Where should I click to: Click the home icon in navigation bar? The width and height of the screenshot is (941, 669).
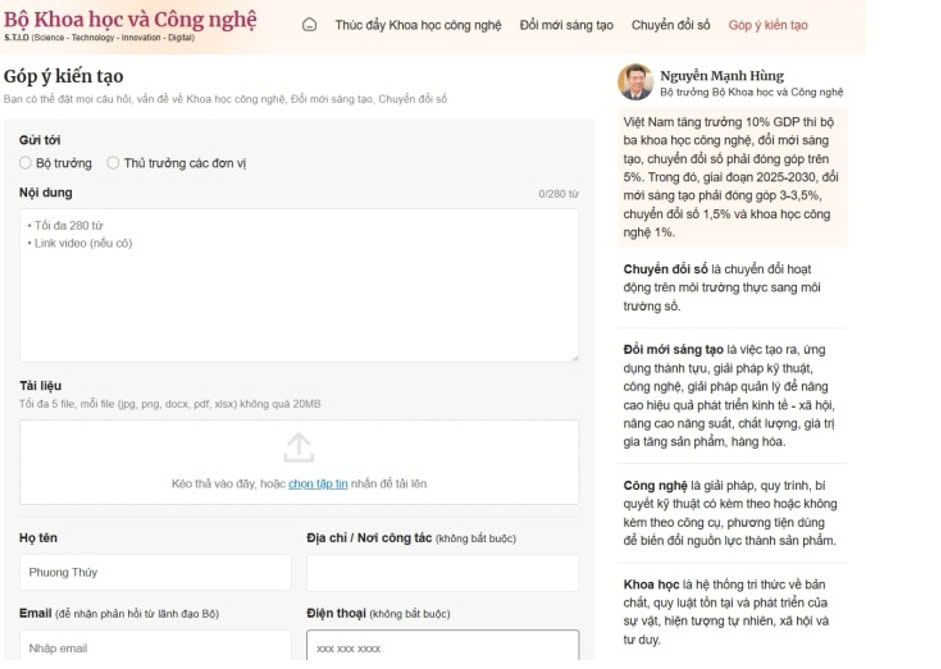coord(309,25)
